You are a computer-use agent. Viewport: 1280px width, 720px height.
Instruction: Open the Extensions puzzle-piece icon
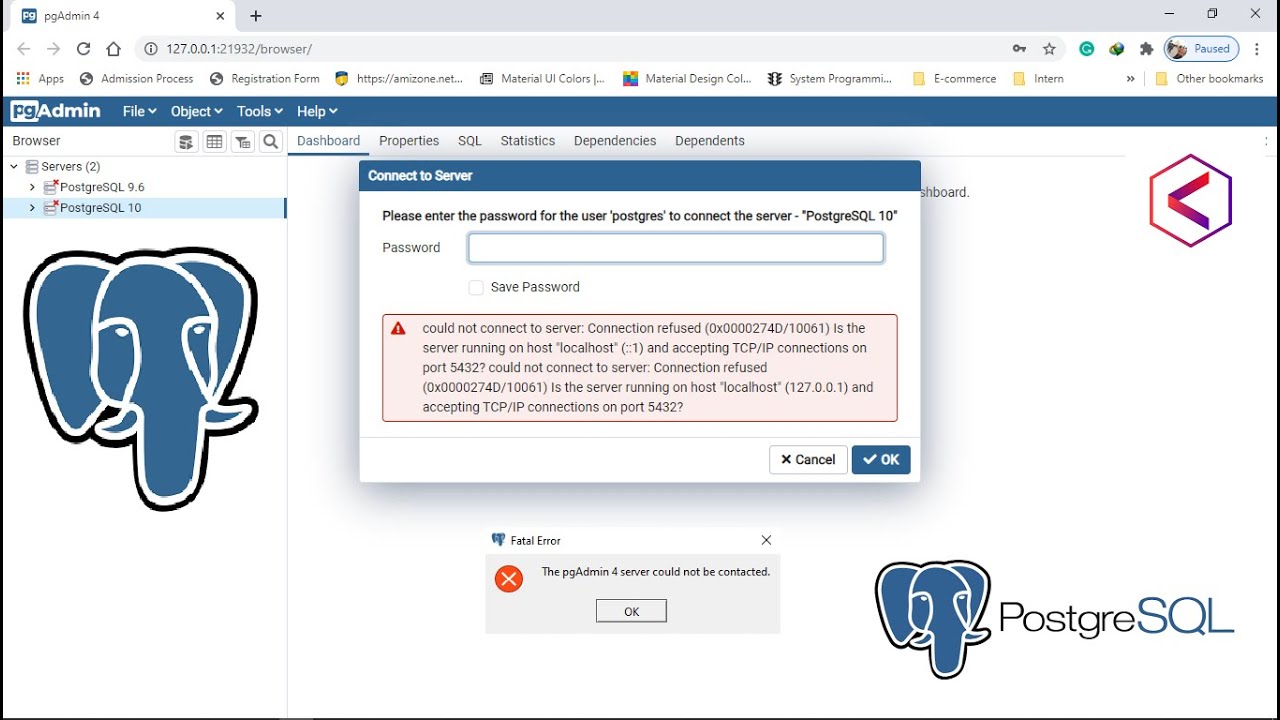click(1146, 48)
